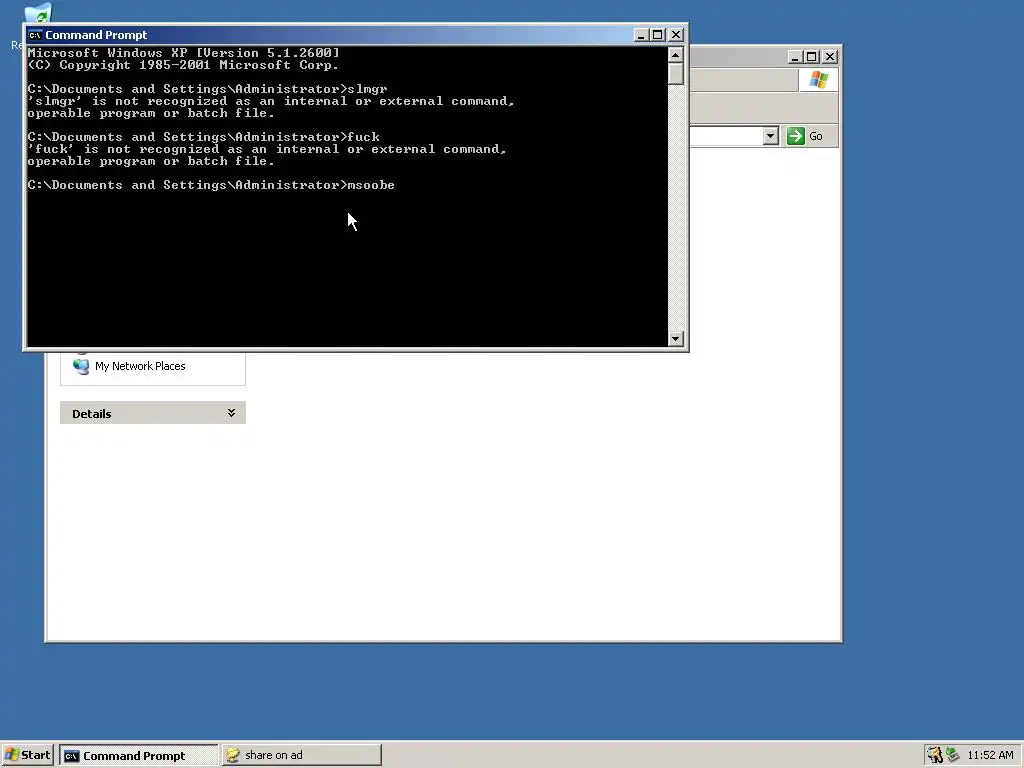The width and height of the screenshot is (1024, 768).
Task: Click the typed 'msoobe' command text
Action: [x=371, y=185]
